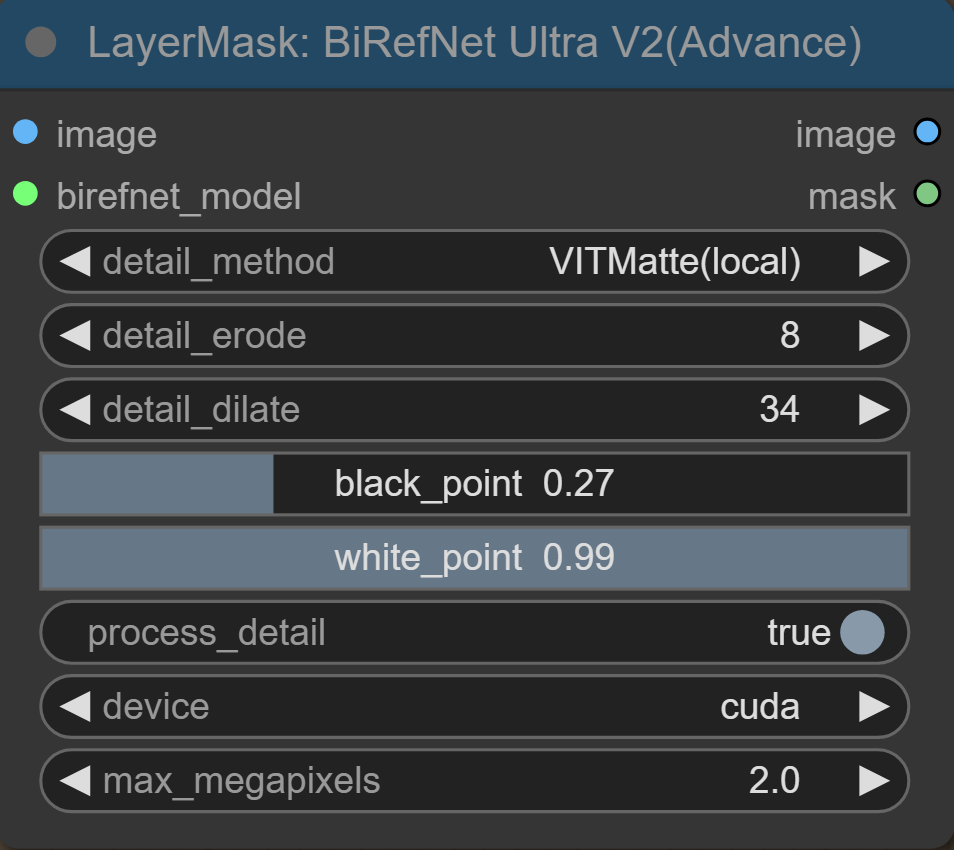Decrease detail_erode with left arrow
This screenshot has width=954, height=850.
coord(74,336)
